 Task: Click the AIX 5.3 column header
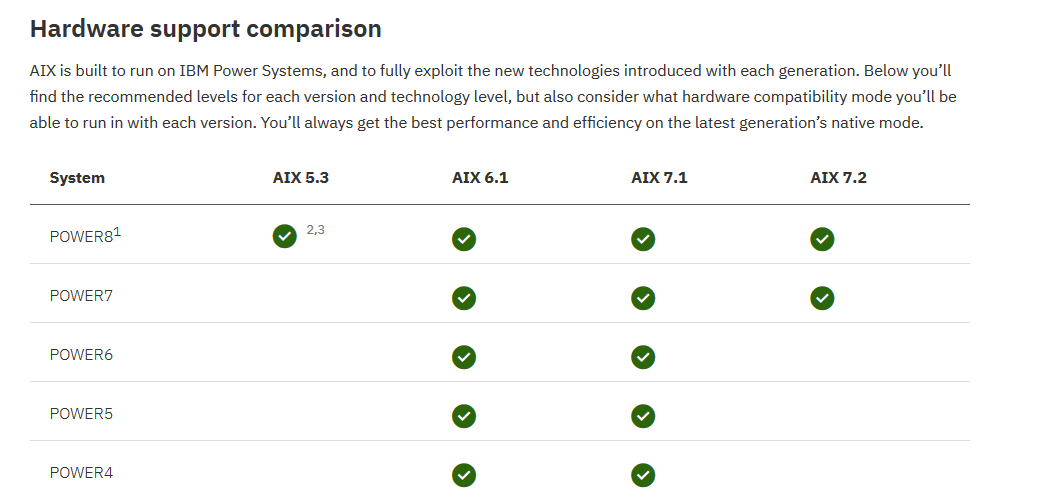(301, 178)
